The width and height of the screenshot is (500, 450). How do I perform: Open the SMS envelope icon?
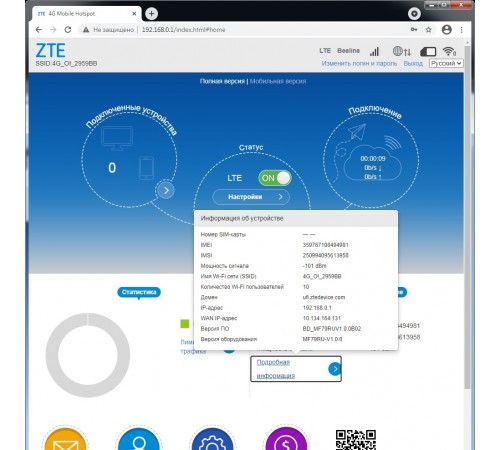pos(66,438)
